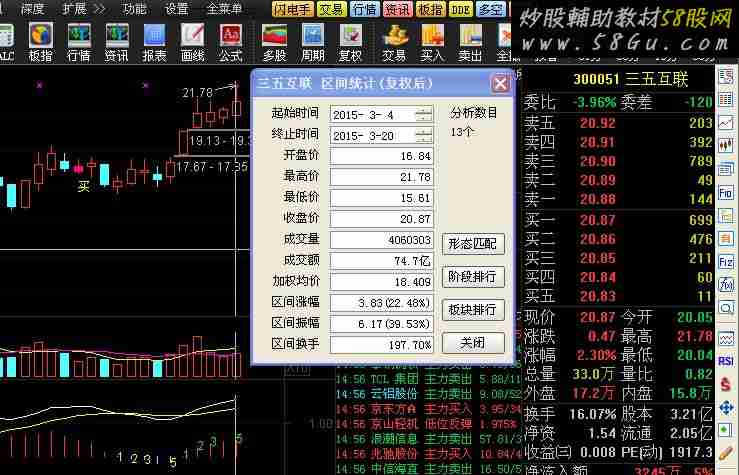This screenshot has height=475, width=739.
Task: Click the wave chart icon above RSI
Action: (726, 338)
